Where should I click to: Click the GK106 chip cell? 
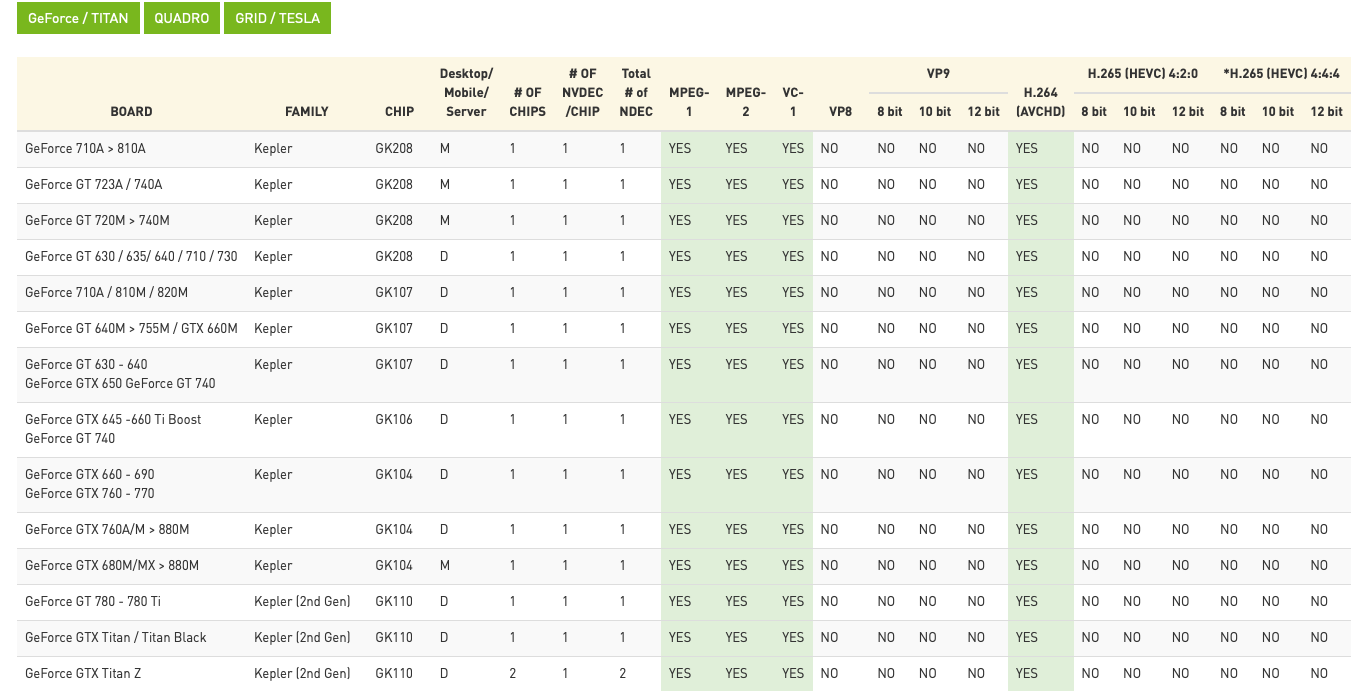pyautogui.click(x=394, y=420)
